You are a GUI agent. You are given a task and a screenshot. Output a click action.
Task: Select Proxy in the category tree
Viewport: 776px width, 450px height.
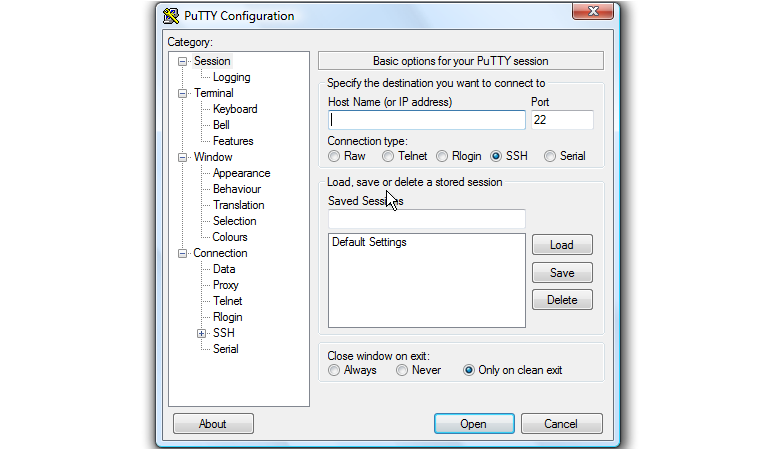pyautogui.click(x=226, y=285)
